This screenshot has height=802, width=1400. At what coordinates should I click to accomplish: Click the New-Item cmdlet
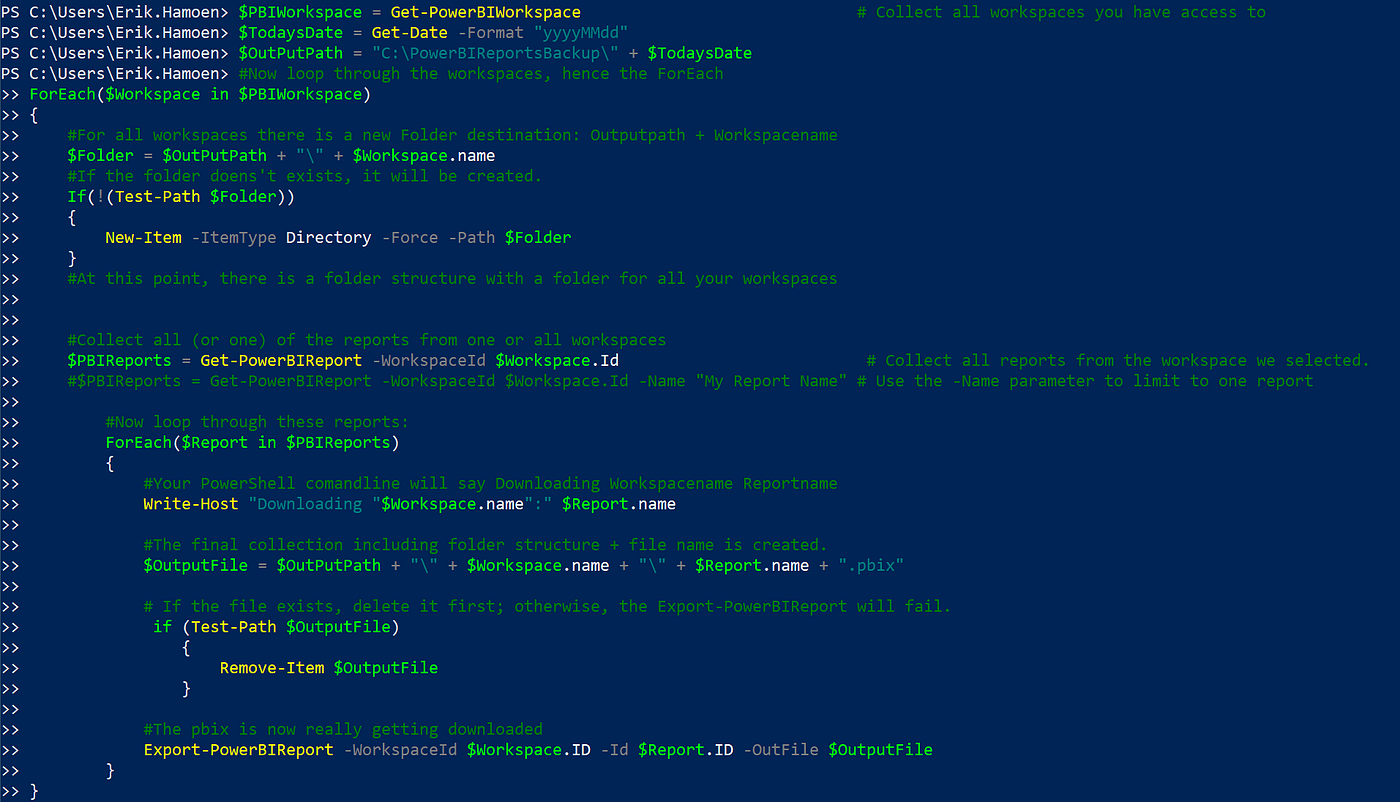143,237
